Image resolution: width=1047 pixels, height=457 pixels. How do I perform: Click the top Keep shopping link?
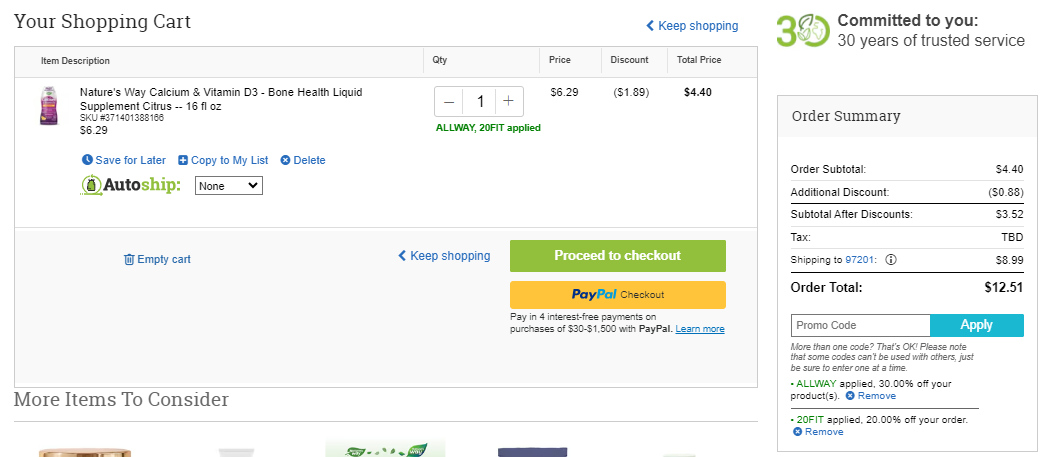pos(692,26)
